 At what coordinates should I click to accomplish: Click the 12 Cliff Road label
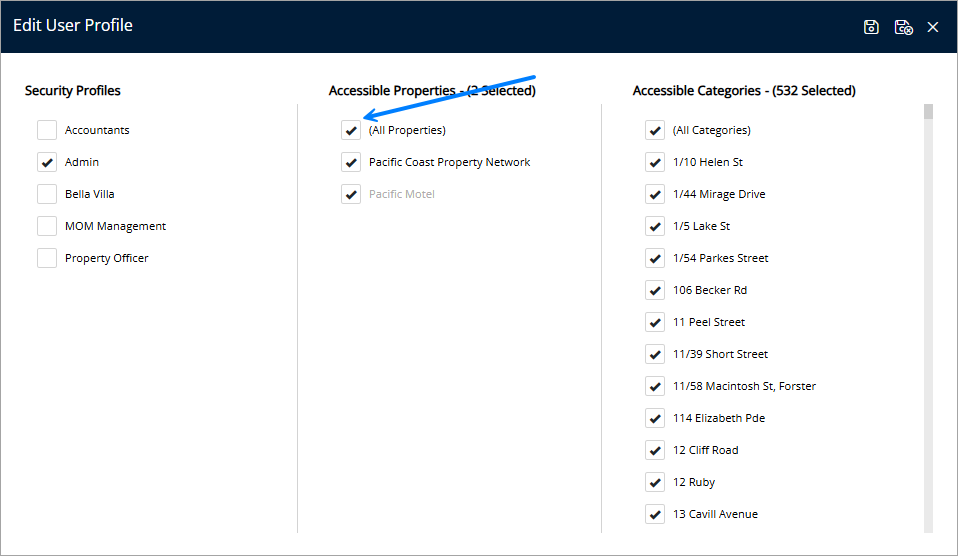tap(705, 450)
